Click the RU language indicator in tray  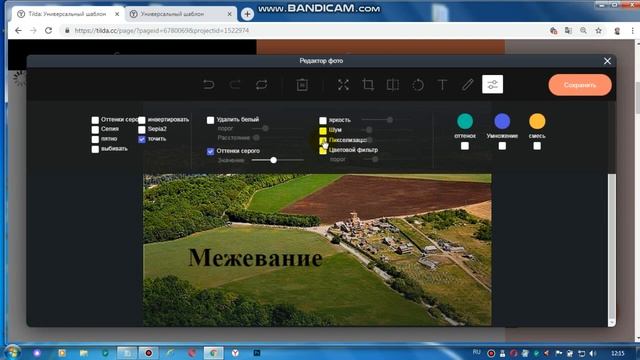click(476, 352)
